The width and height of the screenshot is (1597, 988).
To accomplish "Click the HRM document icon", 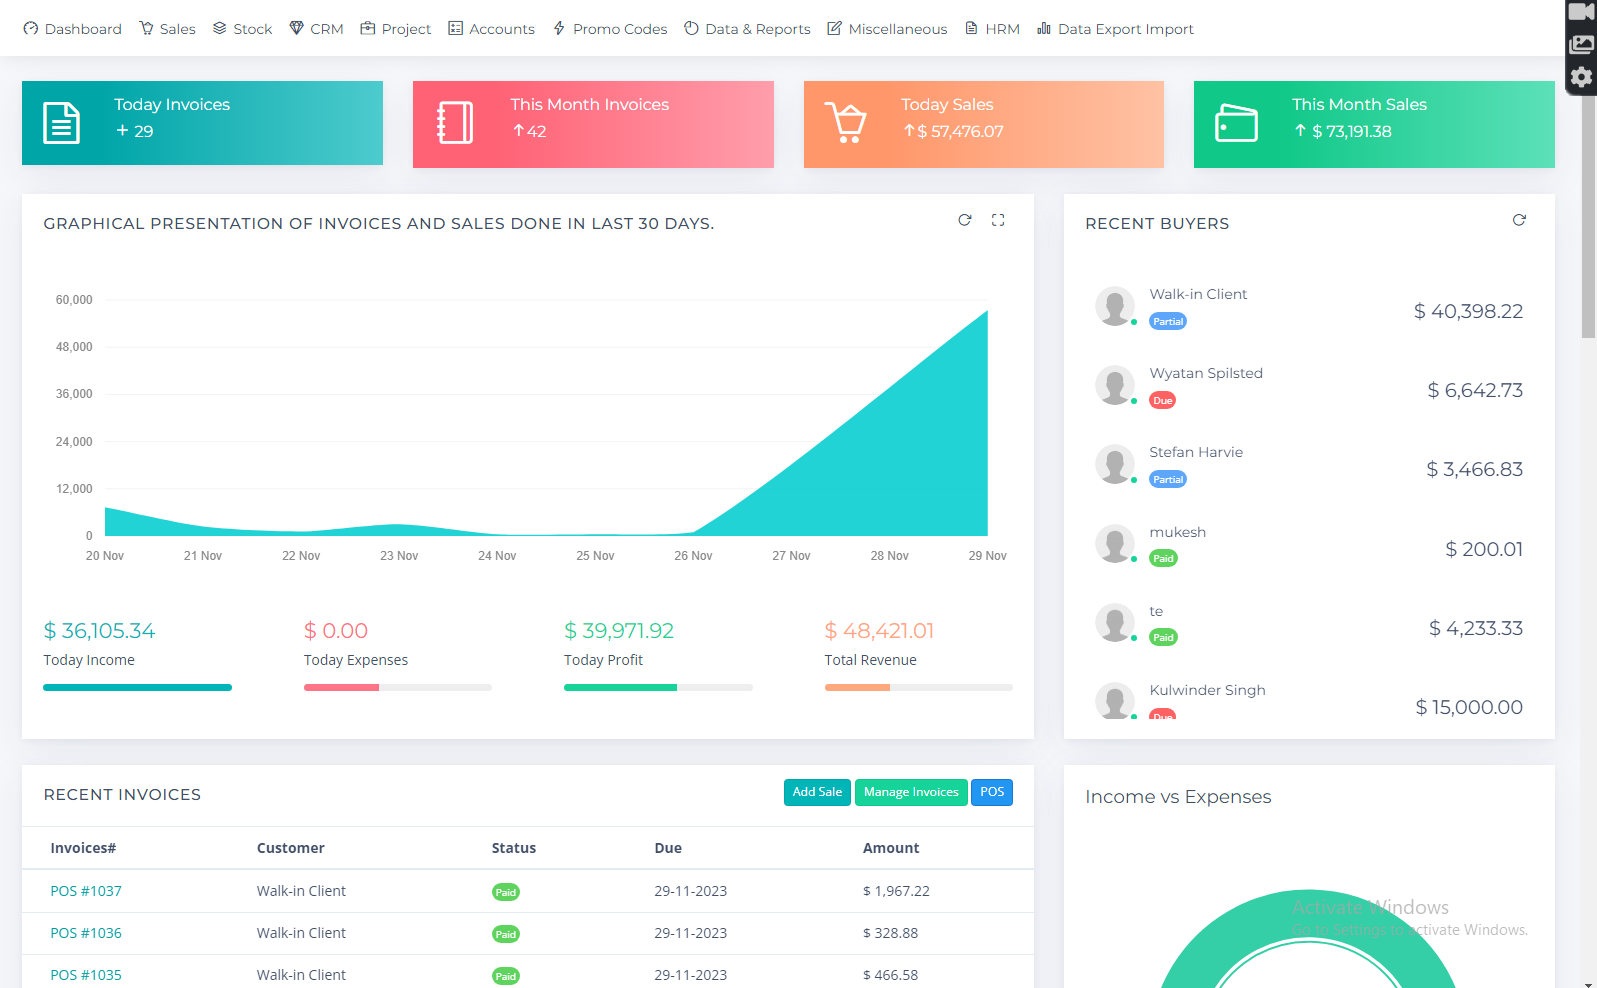I will pos(971,29).
